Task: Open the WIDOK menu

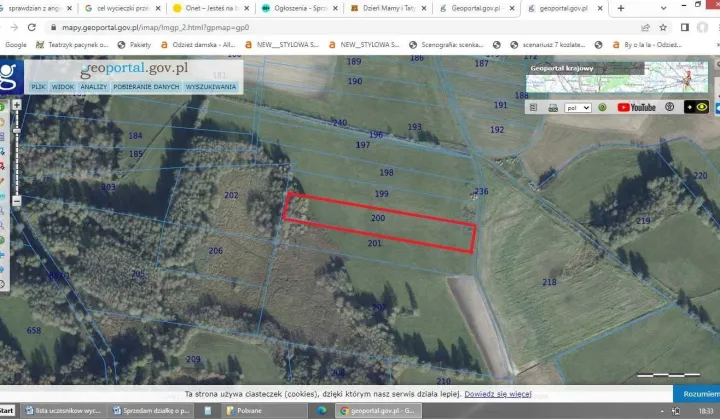Action: coord(63,87)
